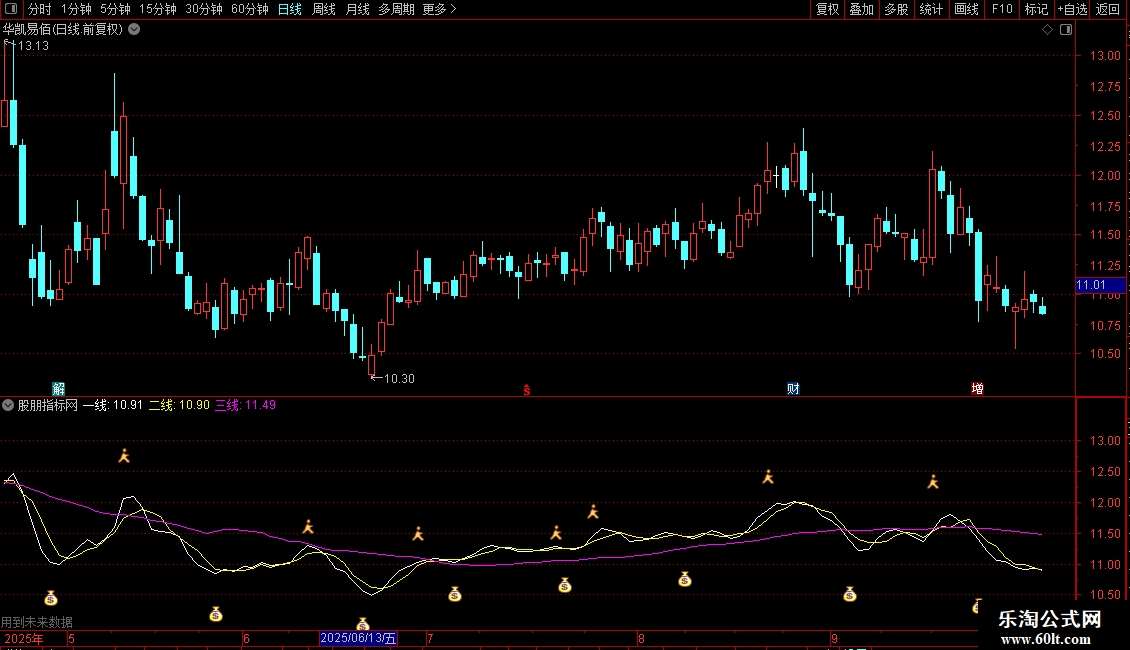Click the money bag signal near month 9
Viewport: 1130px width, 650px height.
850,594
